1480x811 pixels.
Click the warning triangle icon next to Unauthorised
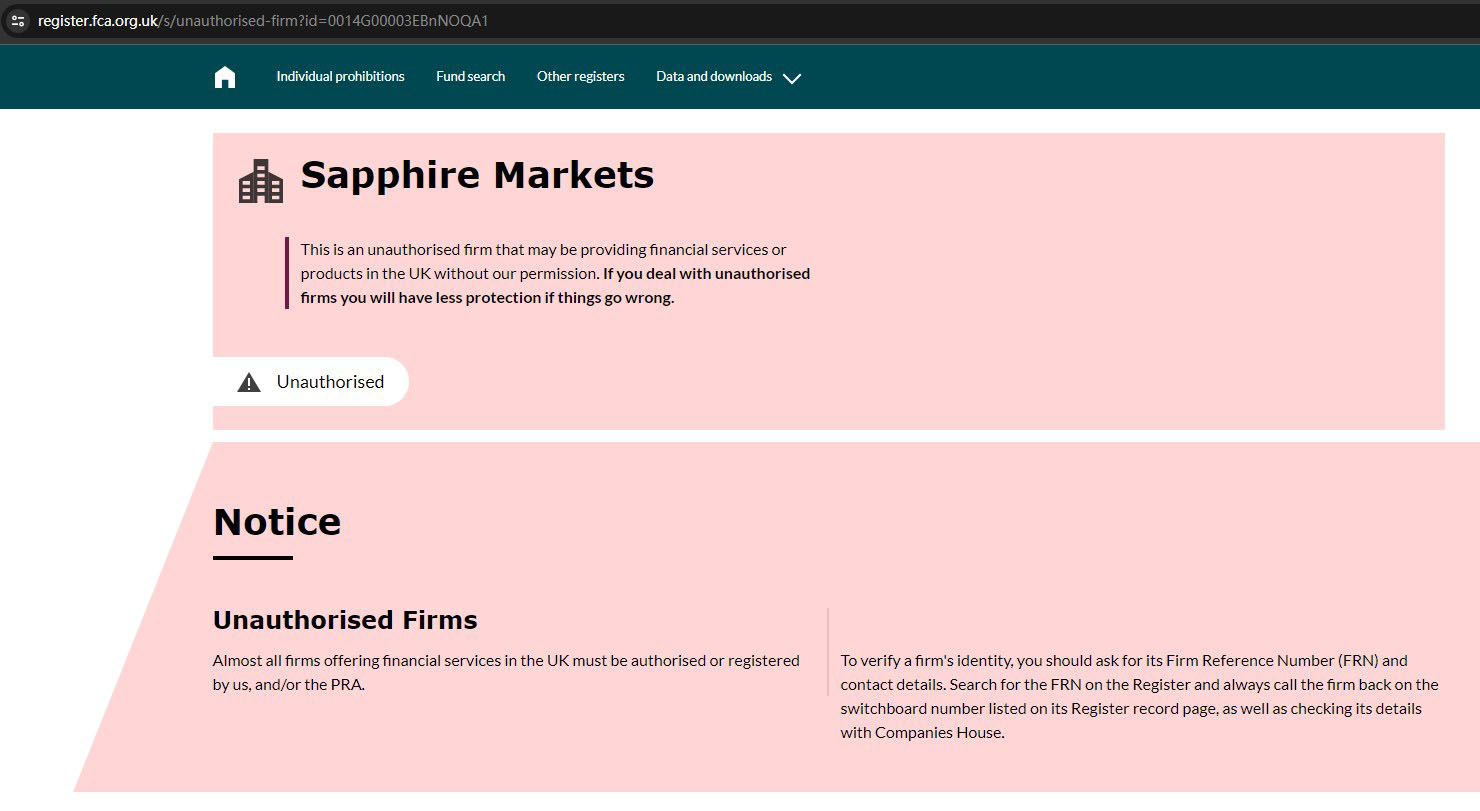click(249, 382)
